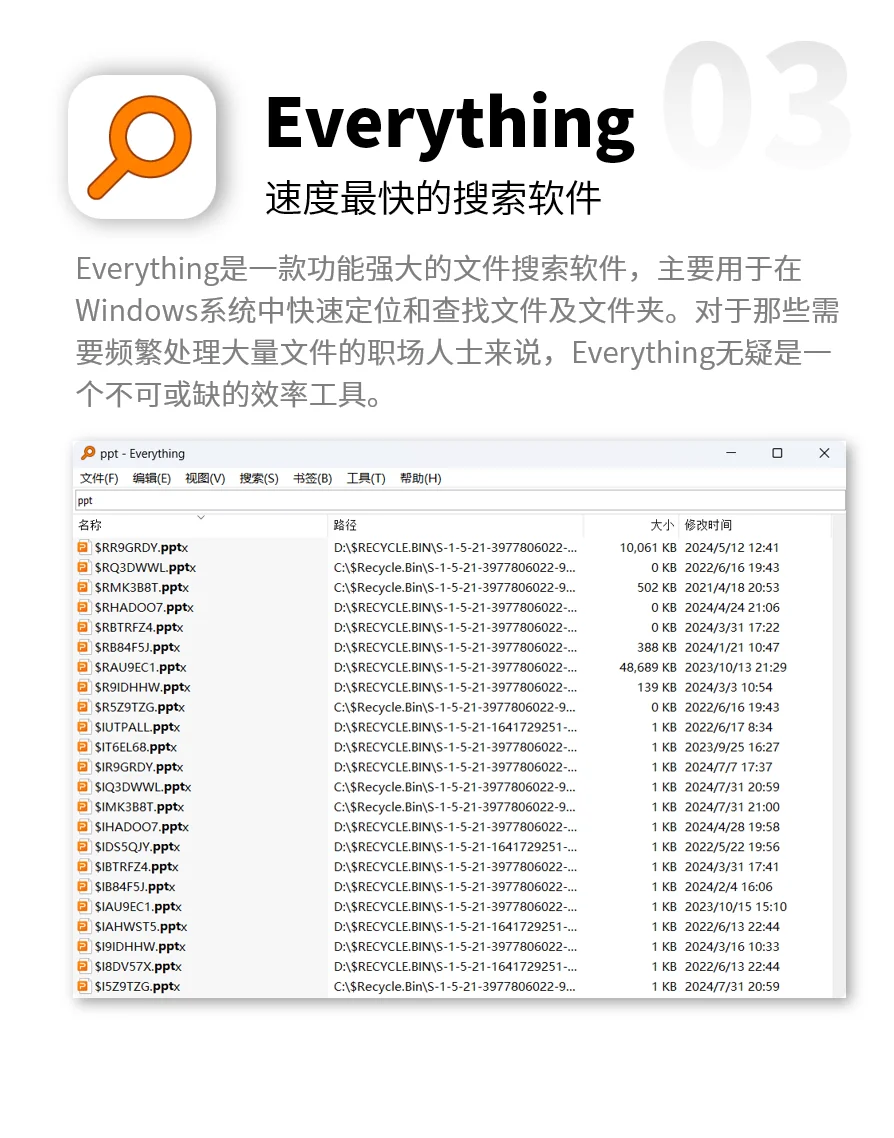
Task: Click the 路径 column header
Action: tap(343, 525)
